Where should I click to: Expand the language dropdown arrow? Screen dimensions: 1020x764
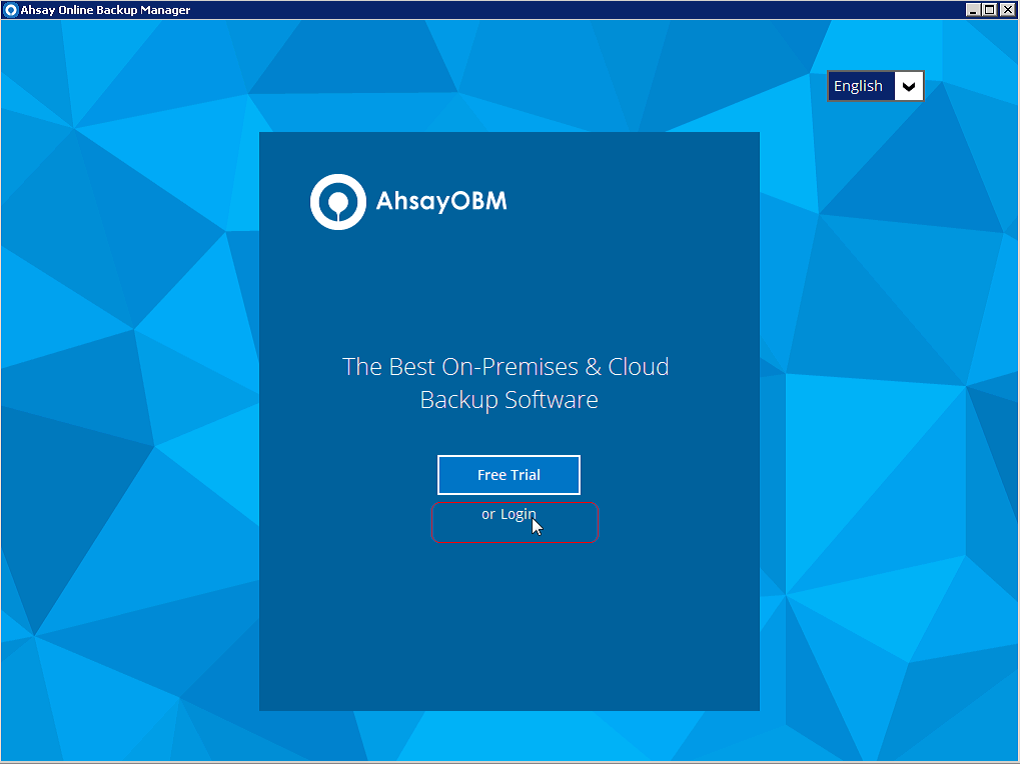[909, 86]
